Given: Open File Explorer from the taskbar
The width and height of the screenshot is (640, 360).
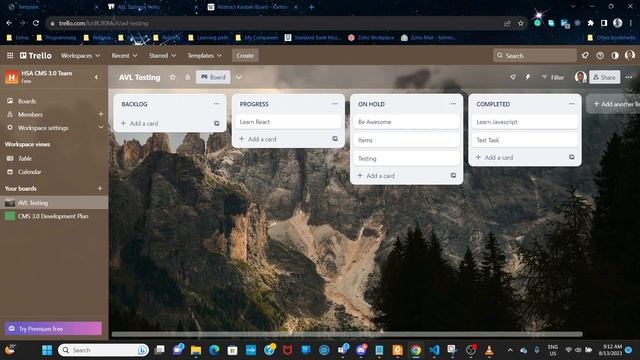Looking at the screenshot, I should pyautogui.click(x=196, y=350).
